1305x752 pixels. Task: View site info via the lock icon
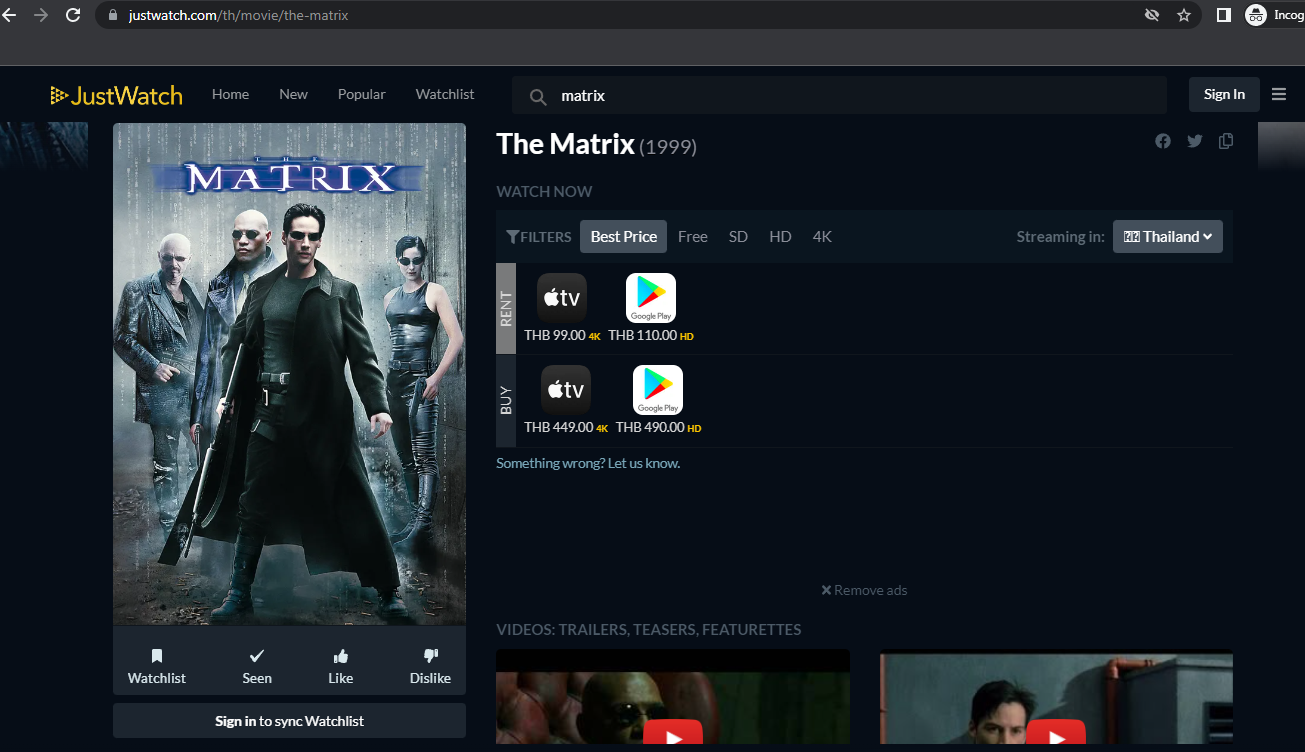coord(111,15)
